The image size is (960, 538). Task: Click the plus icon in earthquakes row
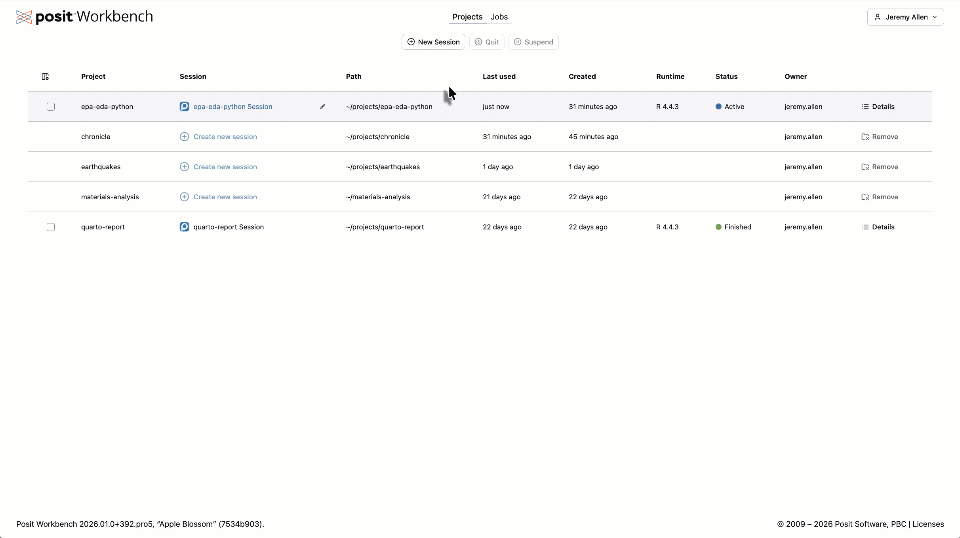tap(184, 167)
